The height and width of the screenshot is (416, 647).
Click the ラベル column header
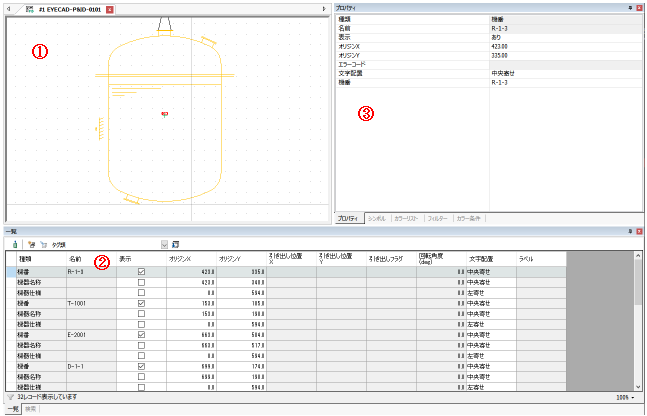point(541,259)
